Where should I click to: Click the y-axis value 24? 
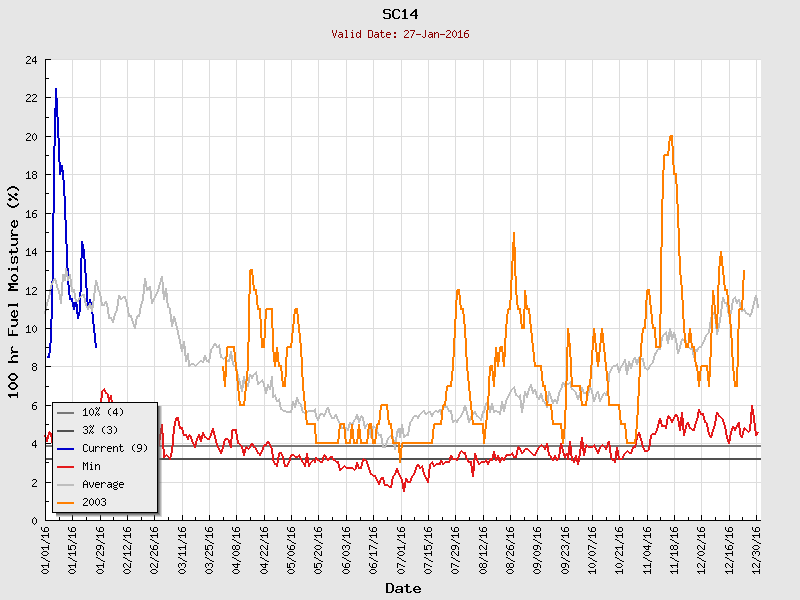click(x=32, y=60)
